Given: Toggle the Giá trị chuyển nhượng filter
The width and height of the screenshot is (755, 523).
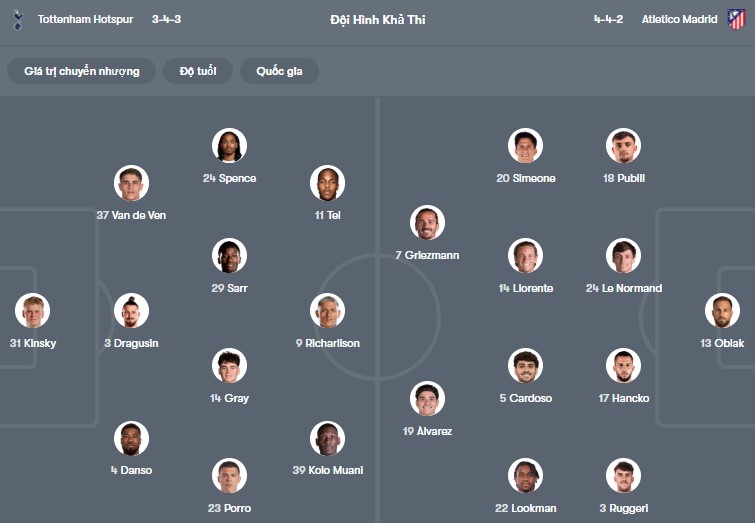Looking at the screenshot, I should [x=82, y=71].
